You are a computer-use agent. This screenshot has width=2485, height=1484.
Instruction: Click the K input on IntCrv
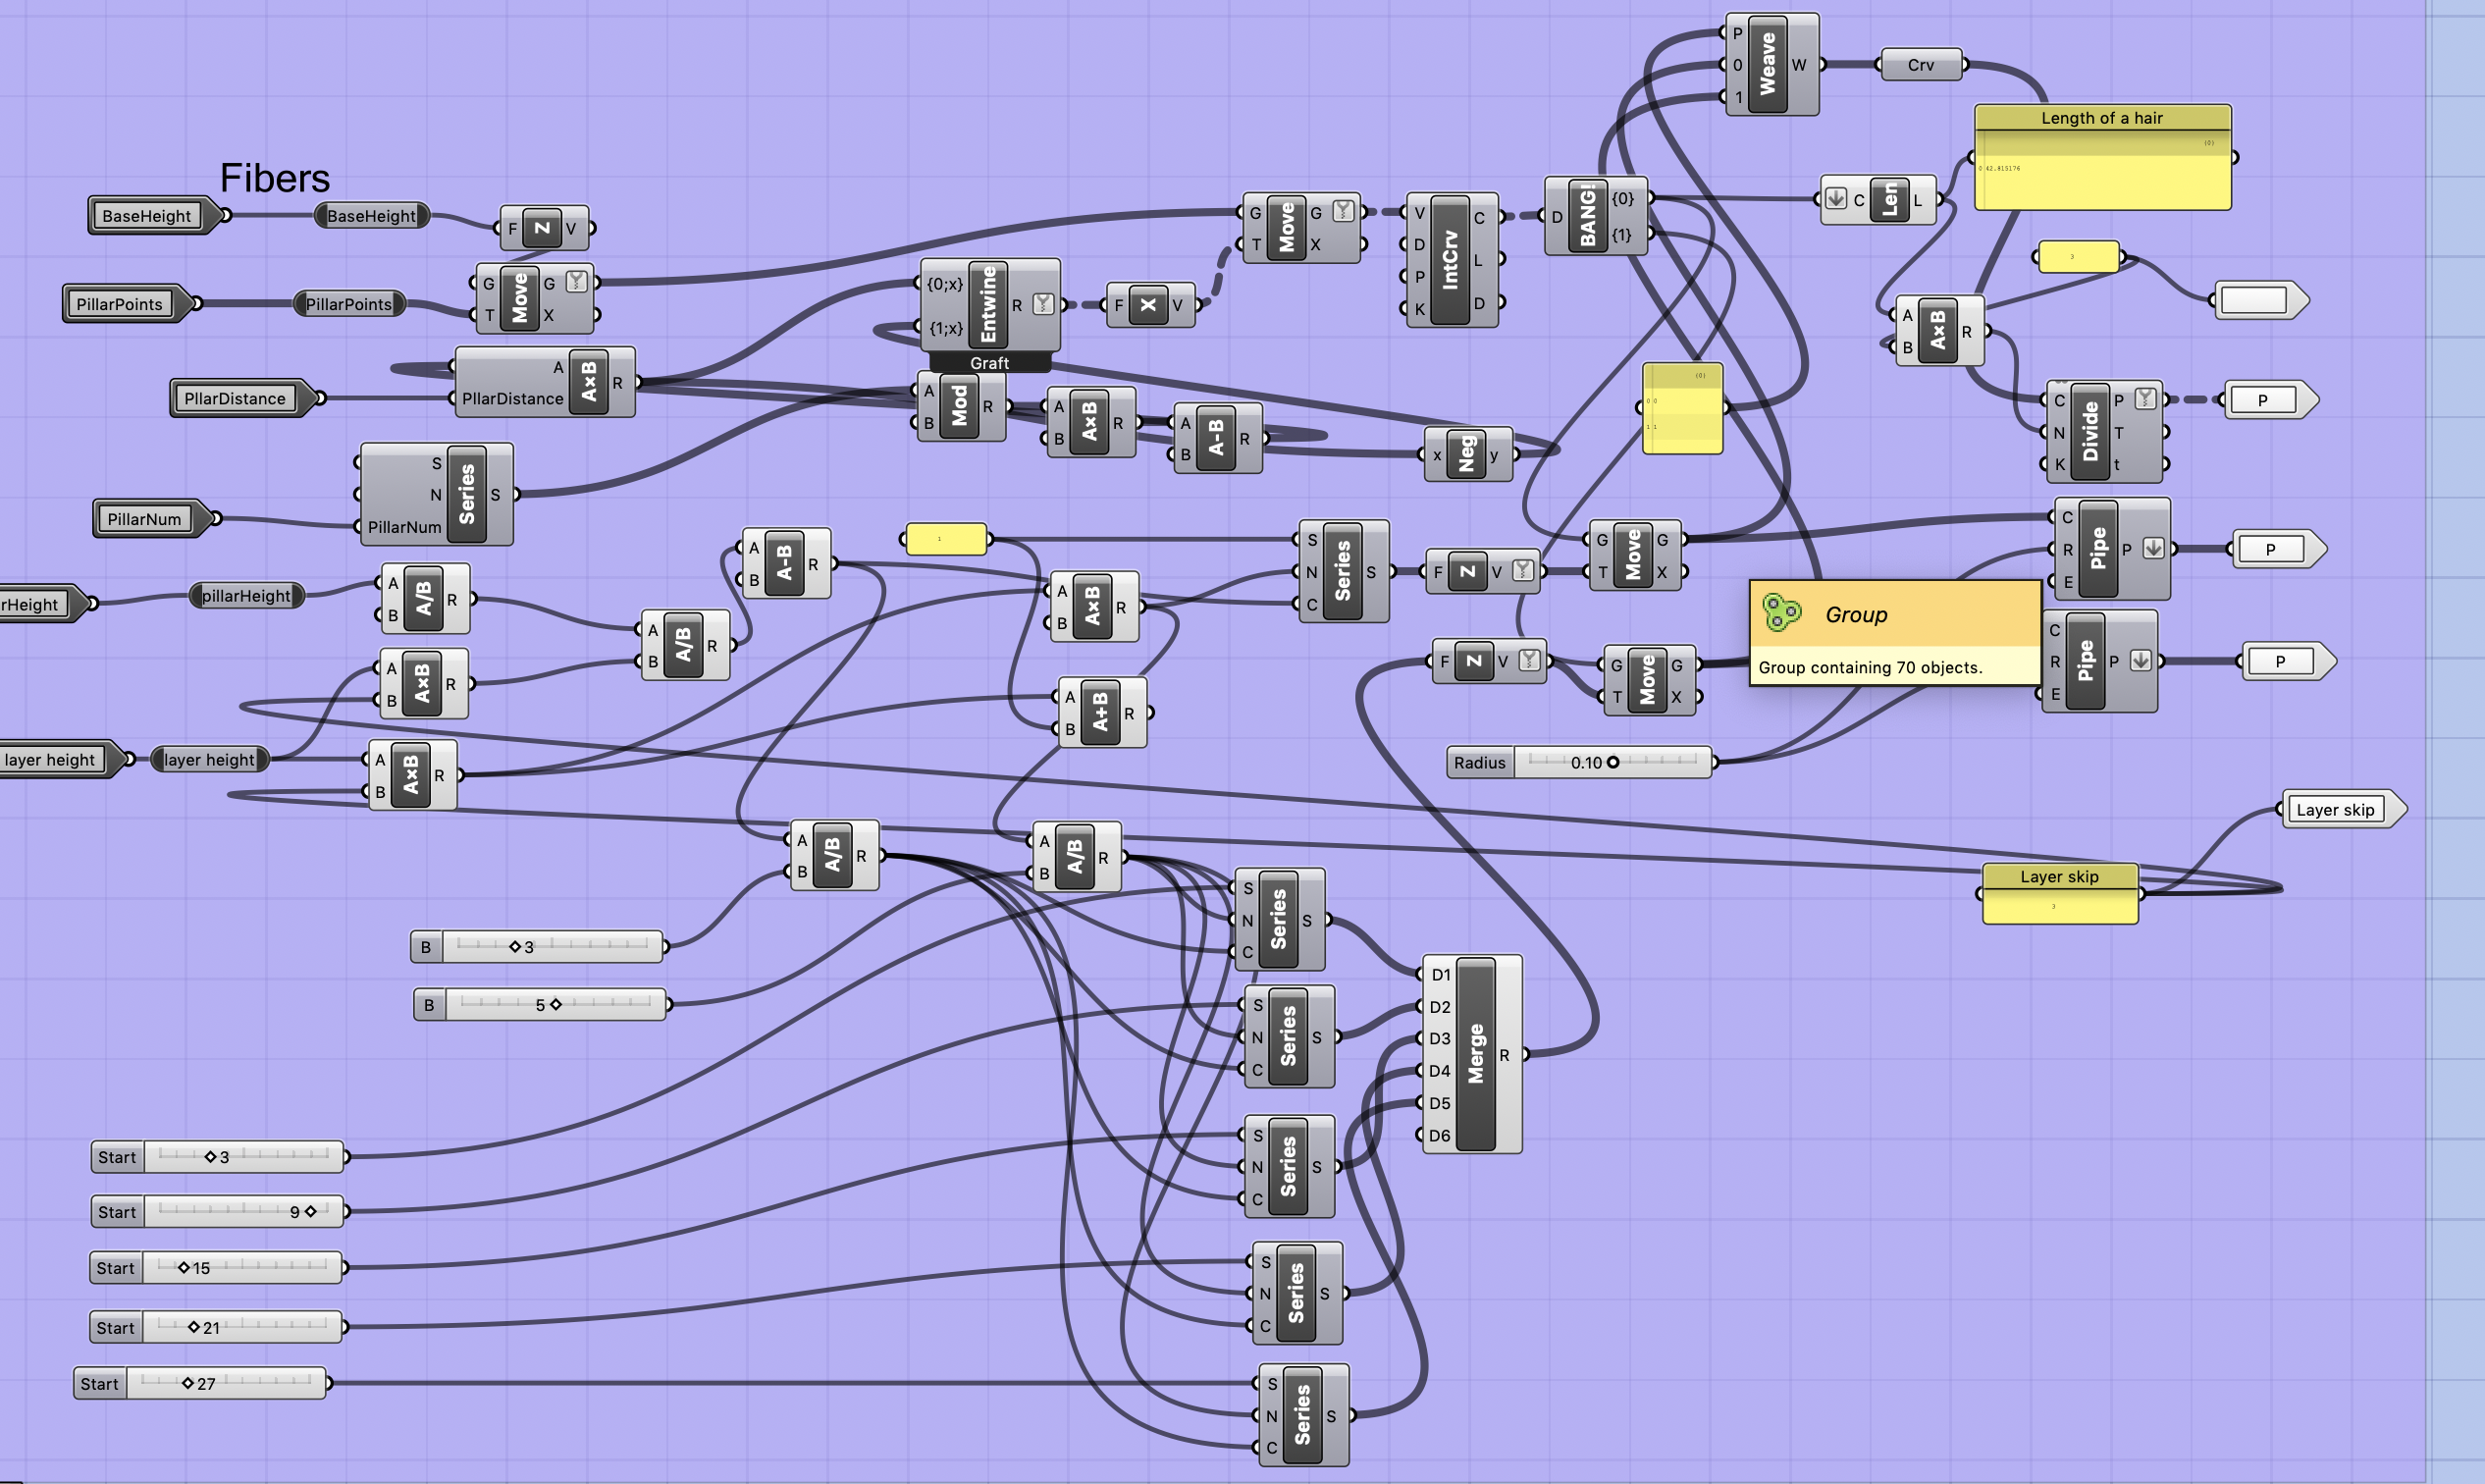pos(1419,309)
